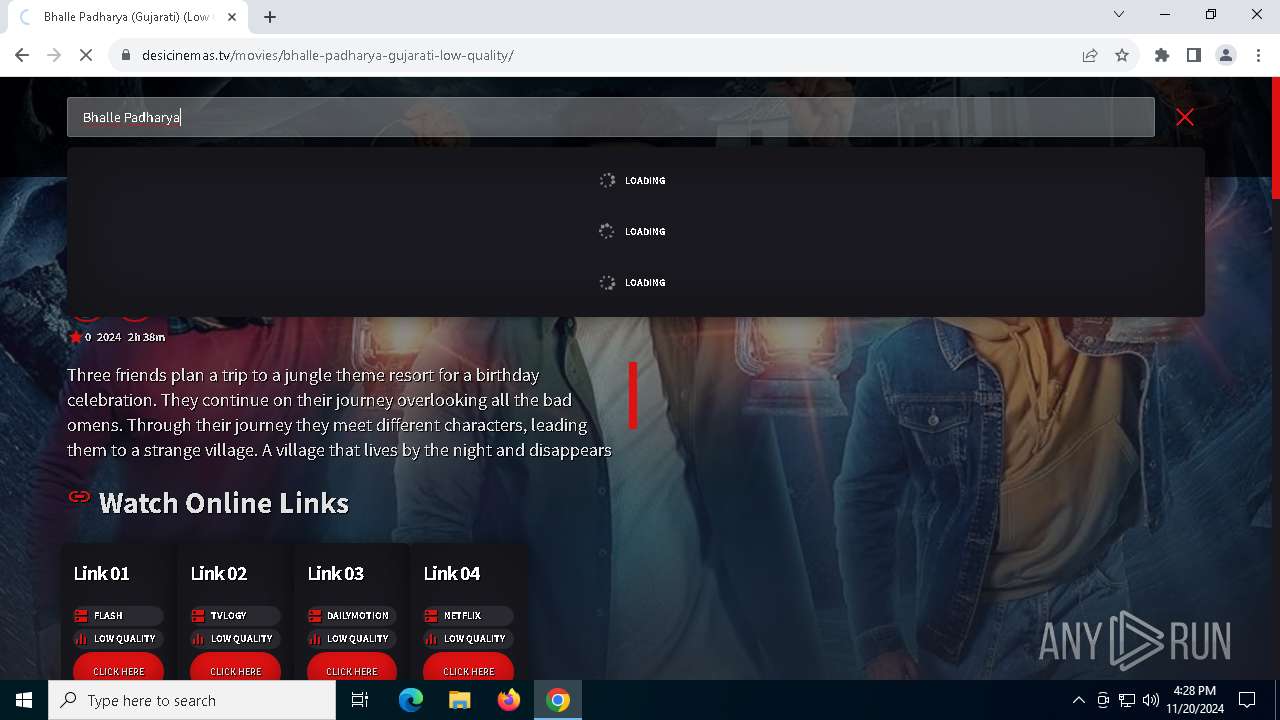Share this page via share icon
Screen dimensions: 1280x720
point(1090,55)
